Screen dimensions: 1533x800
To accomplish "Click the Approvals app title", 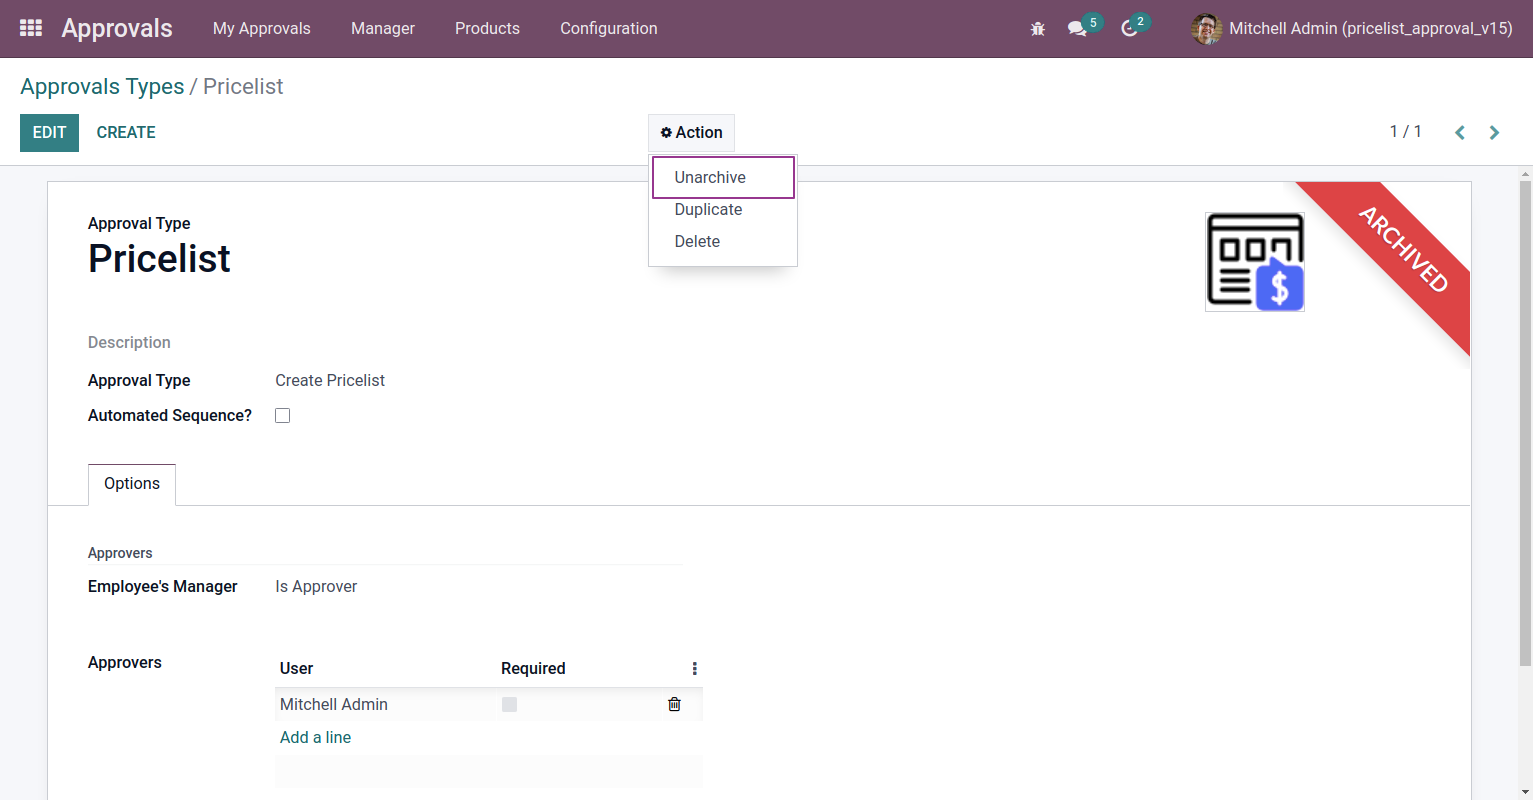I will point(117,28).
